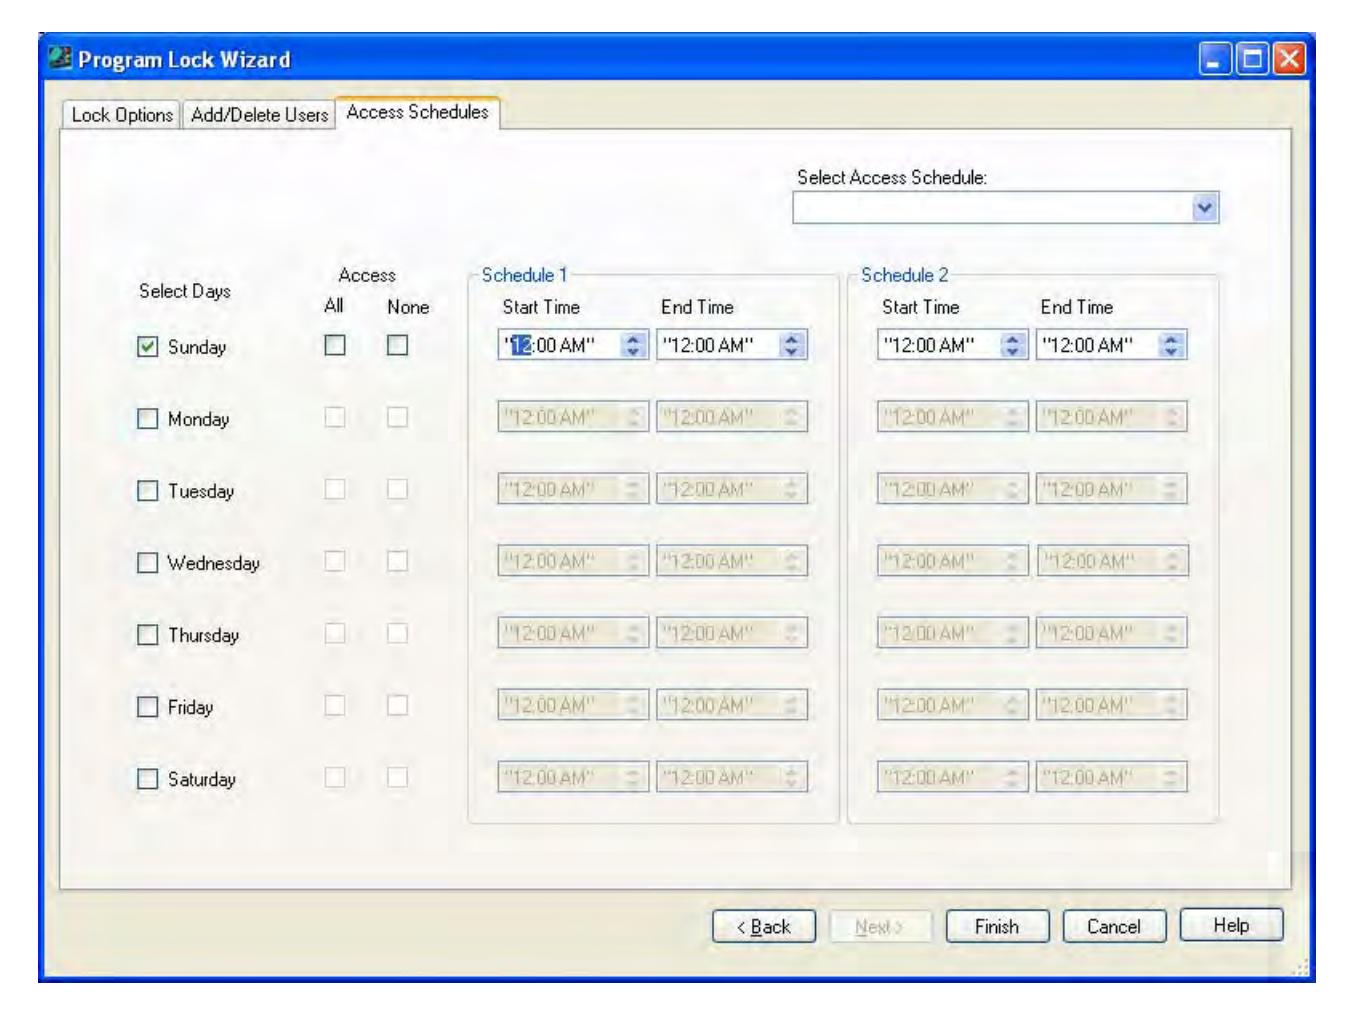Select the Access Schedules tab
The height and width of the screenshot is (1012, 1348).
point(417,112)
